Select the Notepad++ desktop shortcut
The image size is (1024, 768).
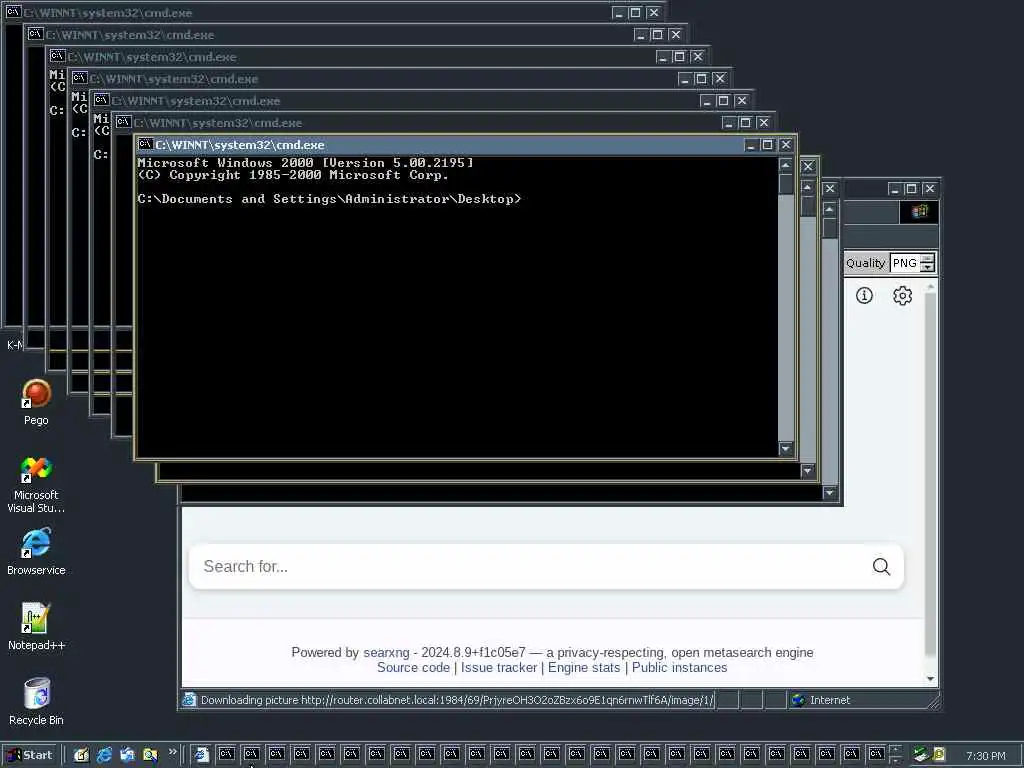[36, 627]
